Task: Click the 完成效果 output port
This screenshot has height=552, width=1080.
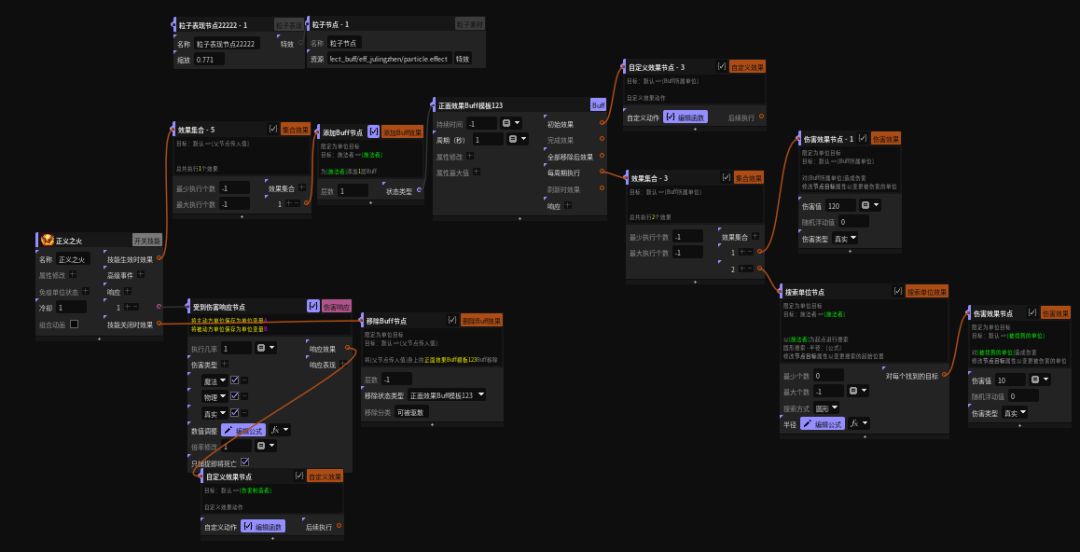Action: (x=603, y=140)
